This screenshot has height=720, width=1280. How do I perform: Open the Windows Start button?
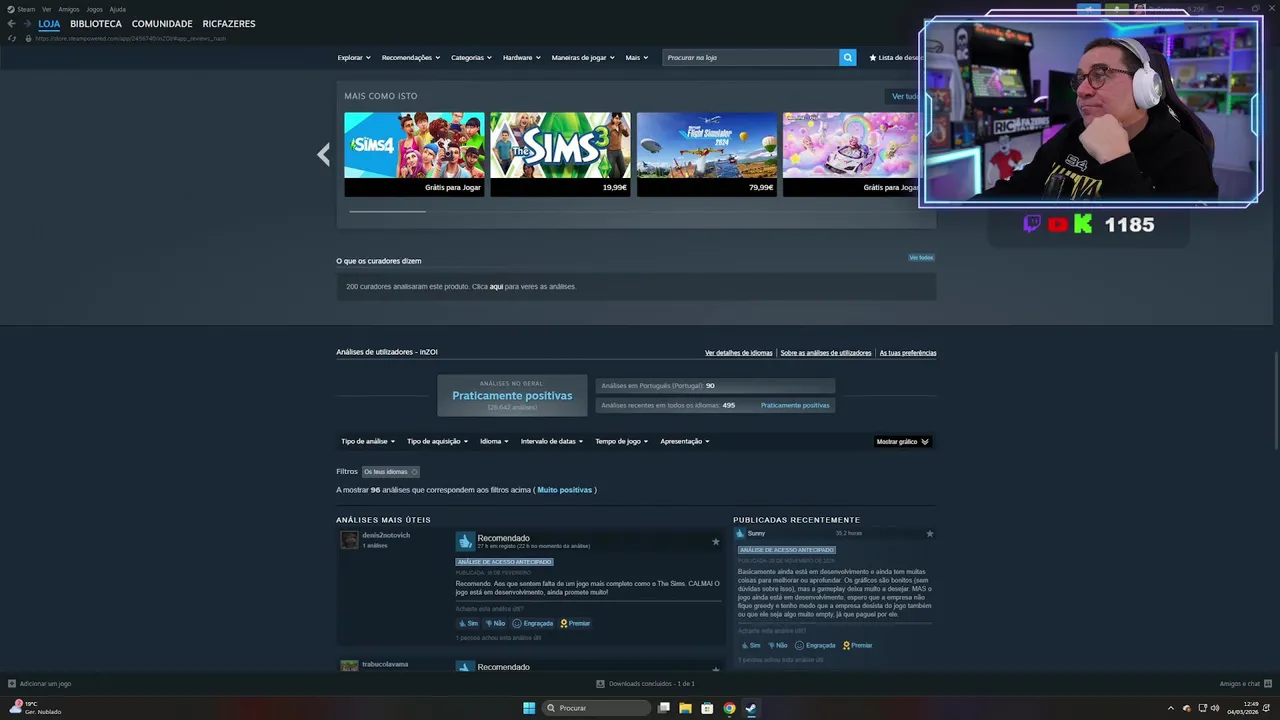529,708
